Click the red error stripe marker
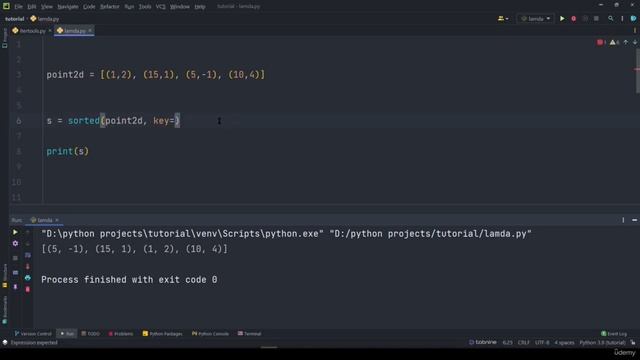Screen dimensions: 640x360 (637, 69)
